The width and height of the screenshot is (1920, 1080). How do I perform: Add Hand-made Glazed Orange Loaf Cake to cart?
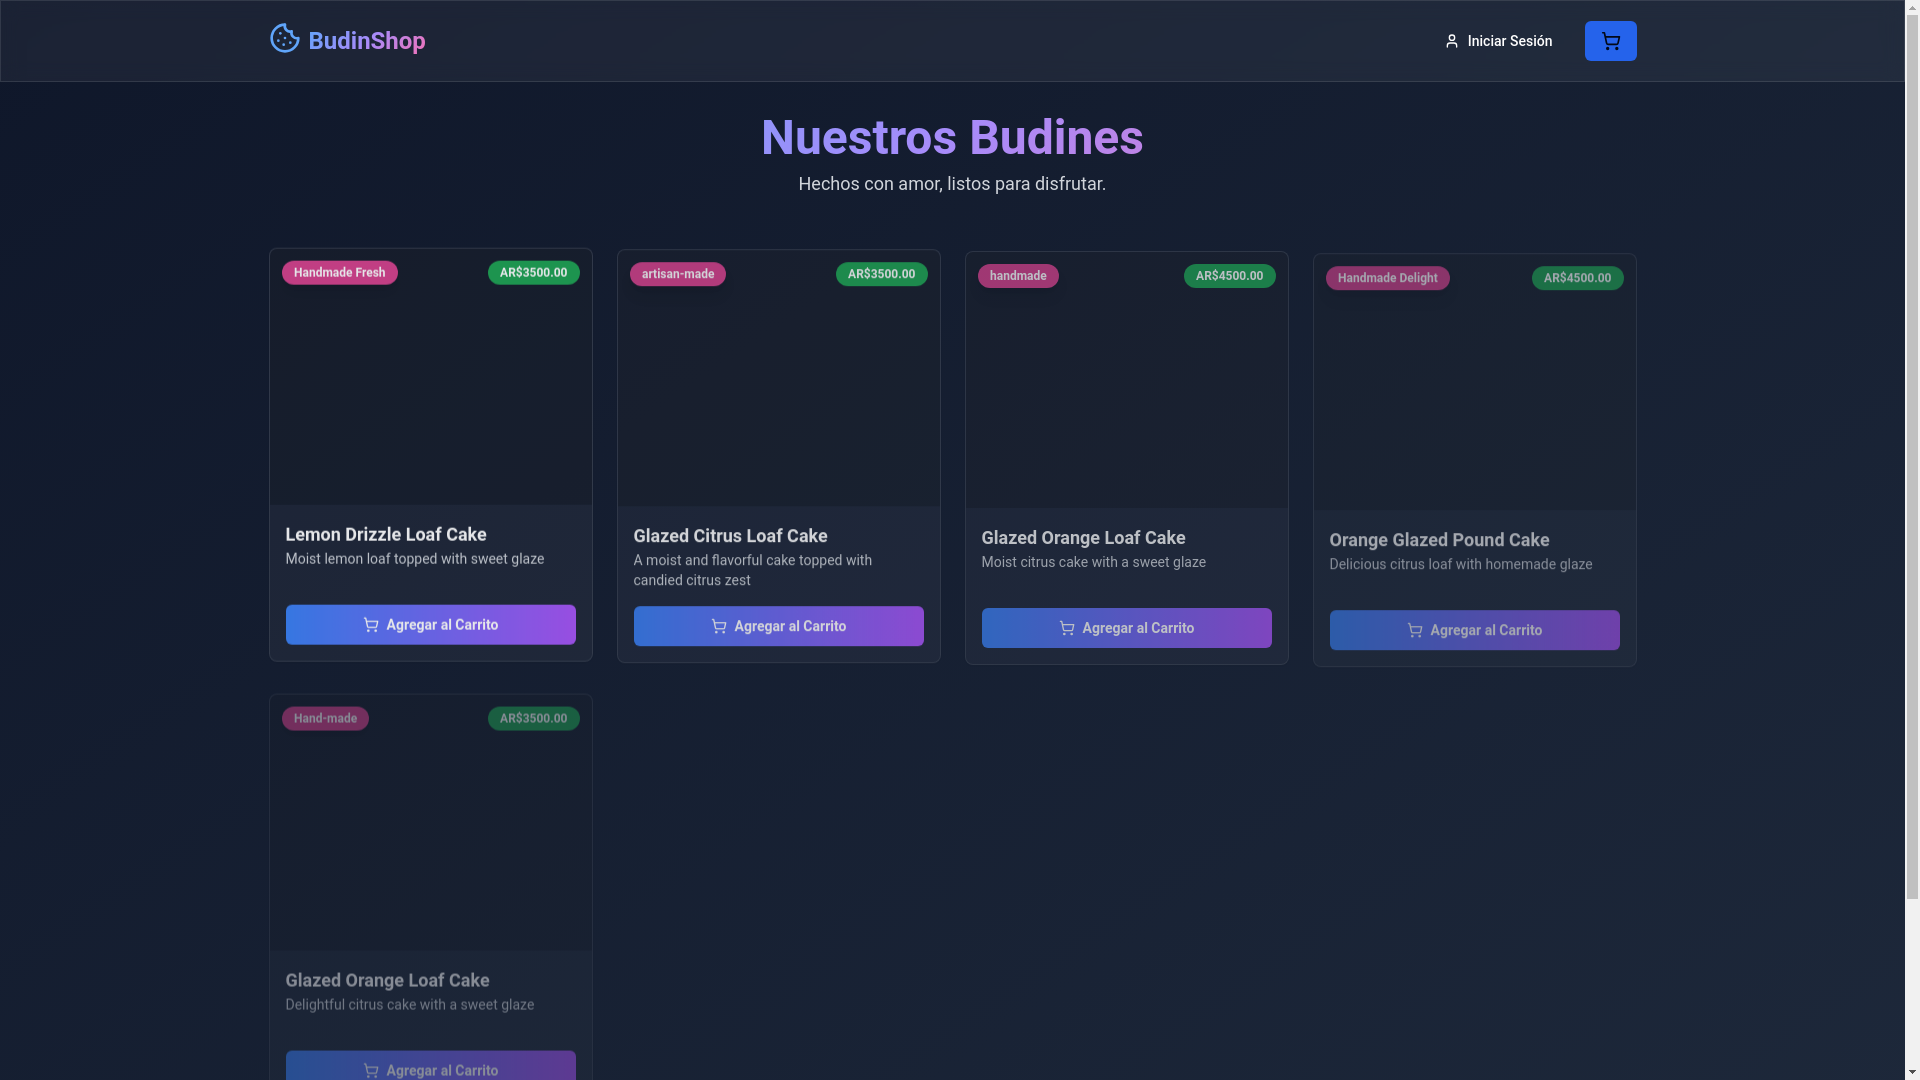point(430,1066)
